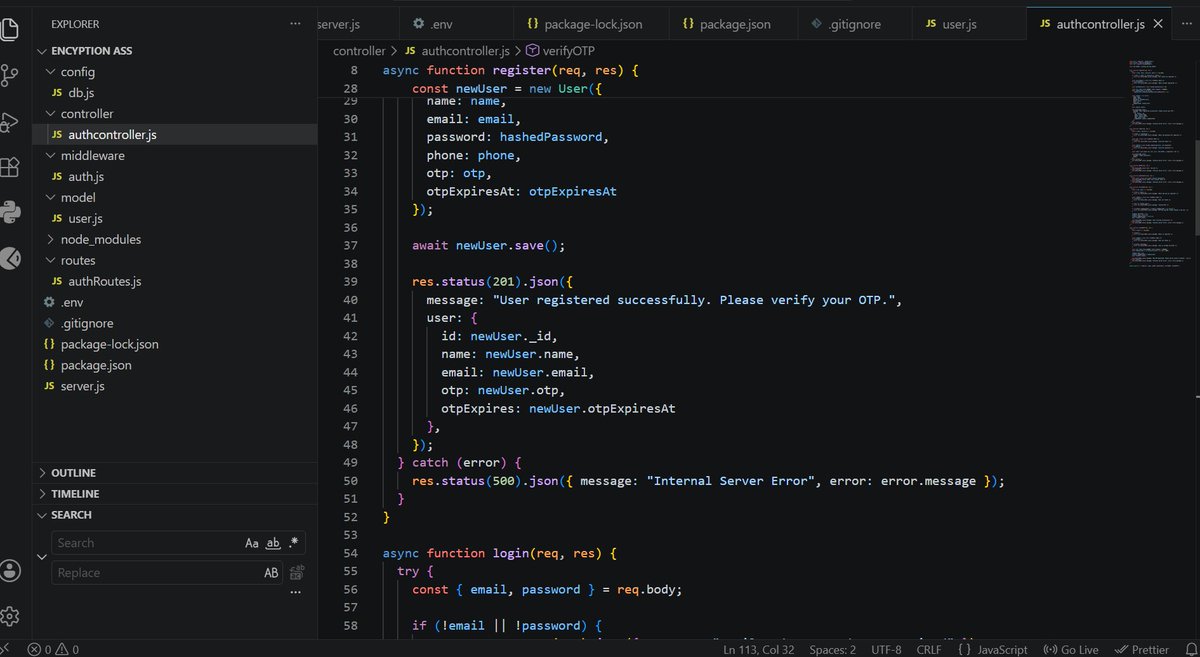The image size is (1200, 657).
Task: Click Ln 113, Col 32 cursor position
Action: pos(757,649)
